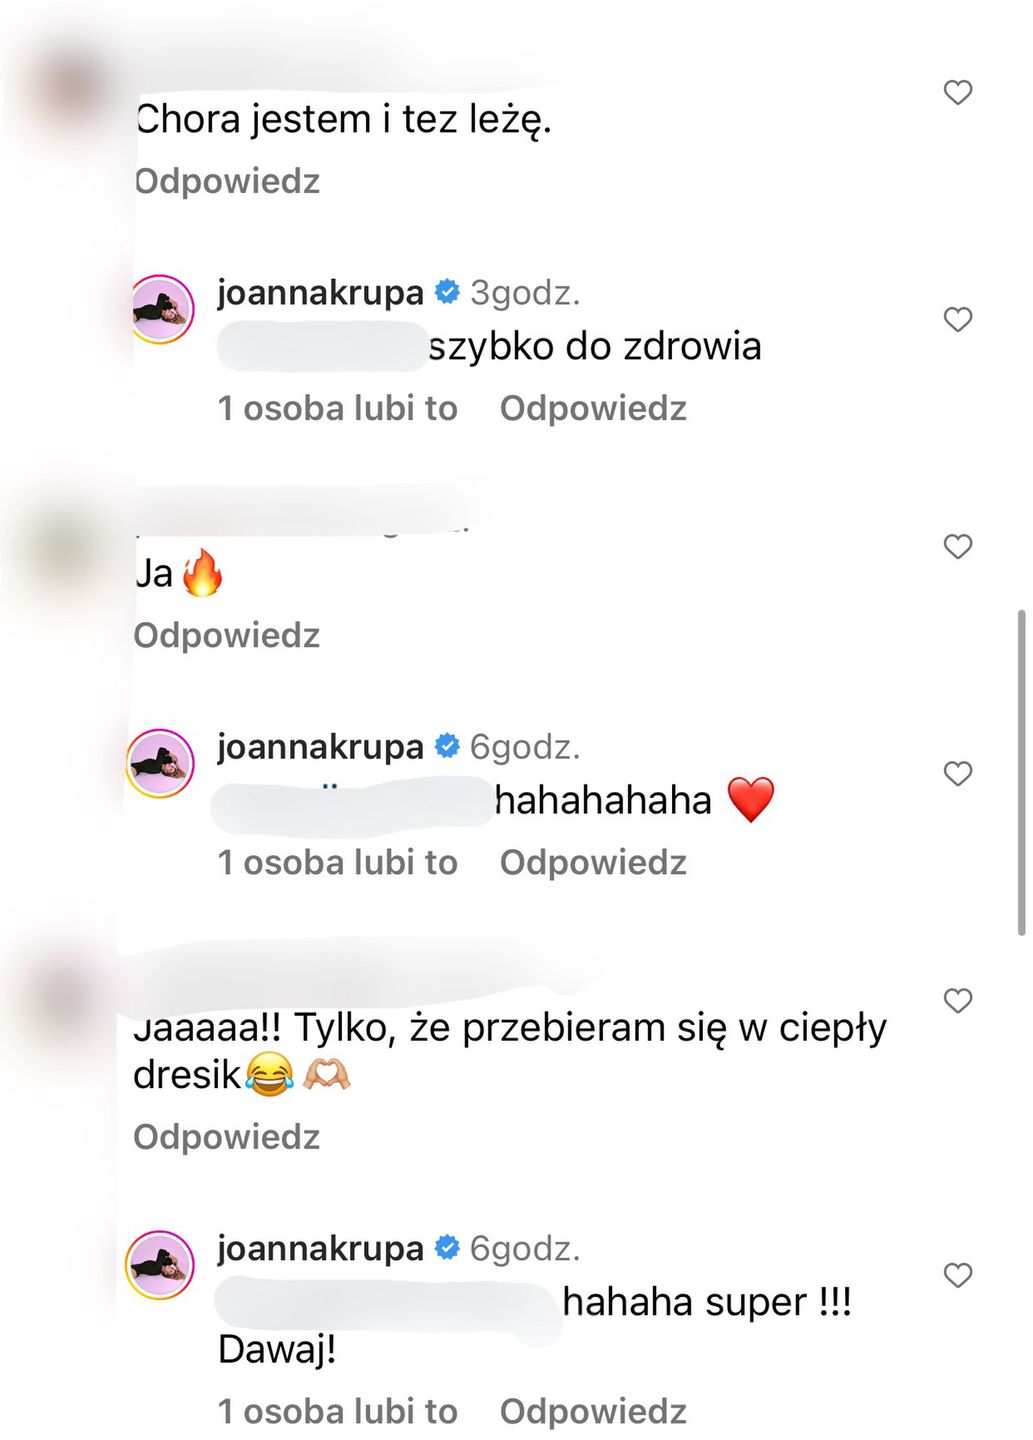
Task: Open joannakrupa avatar beside "szybko do zdrowia" reply
Action: click(161, 309)
